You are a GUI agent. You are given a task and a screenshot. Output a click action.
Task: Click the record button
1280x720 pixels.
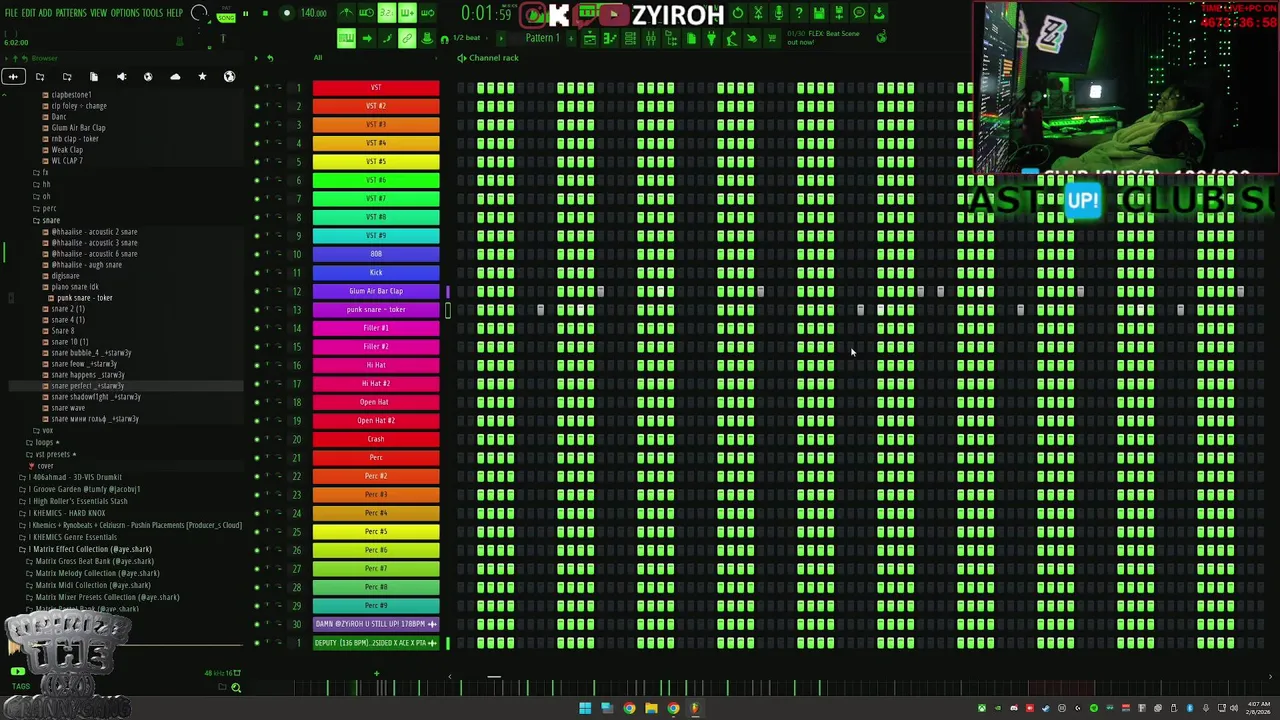pyautogui.click(x=287, y=13)
